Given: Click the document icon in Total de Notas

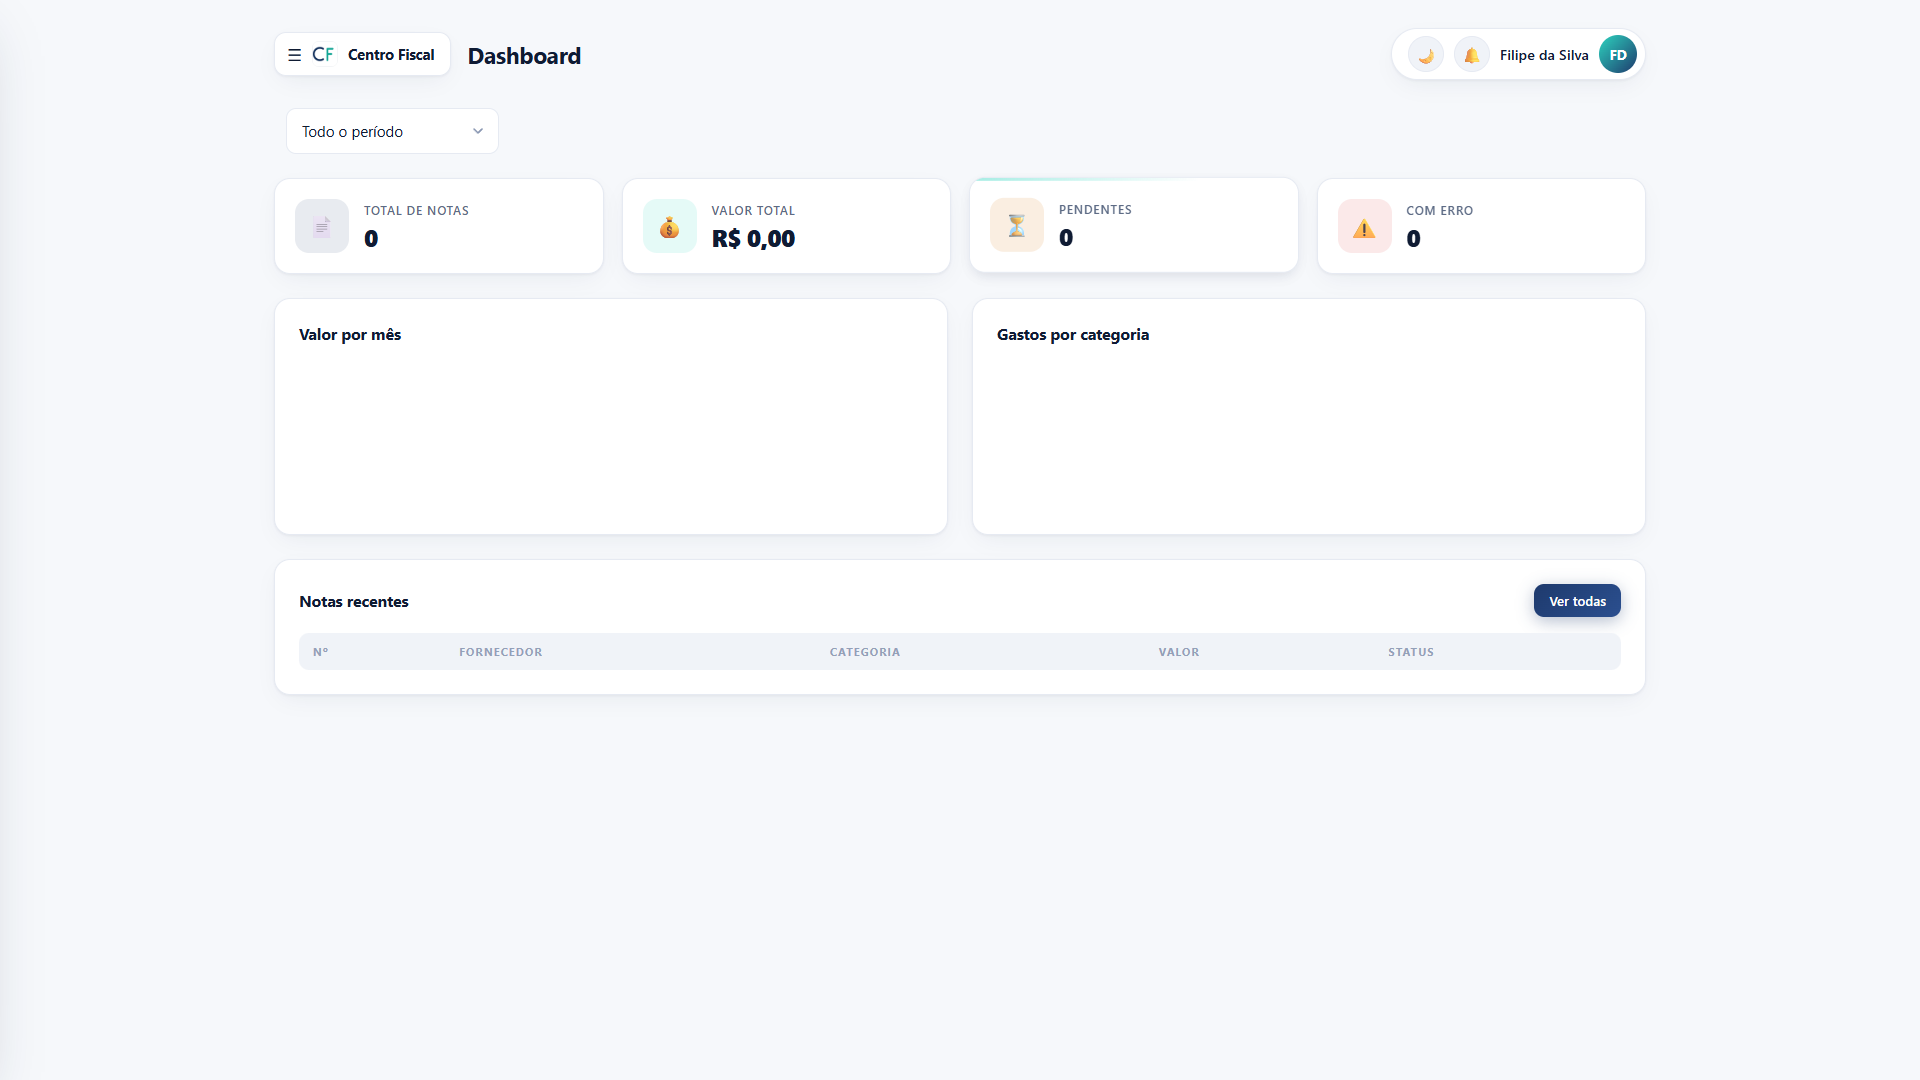Looking at the screenshot, I should [322, 226].
